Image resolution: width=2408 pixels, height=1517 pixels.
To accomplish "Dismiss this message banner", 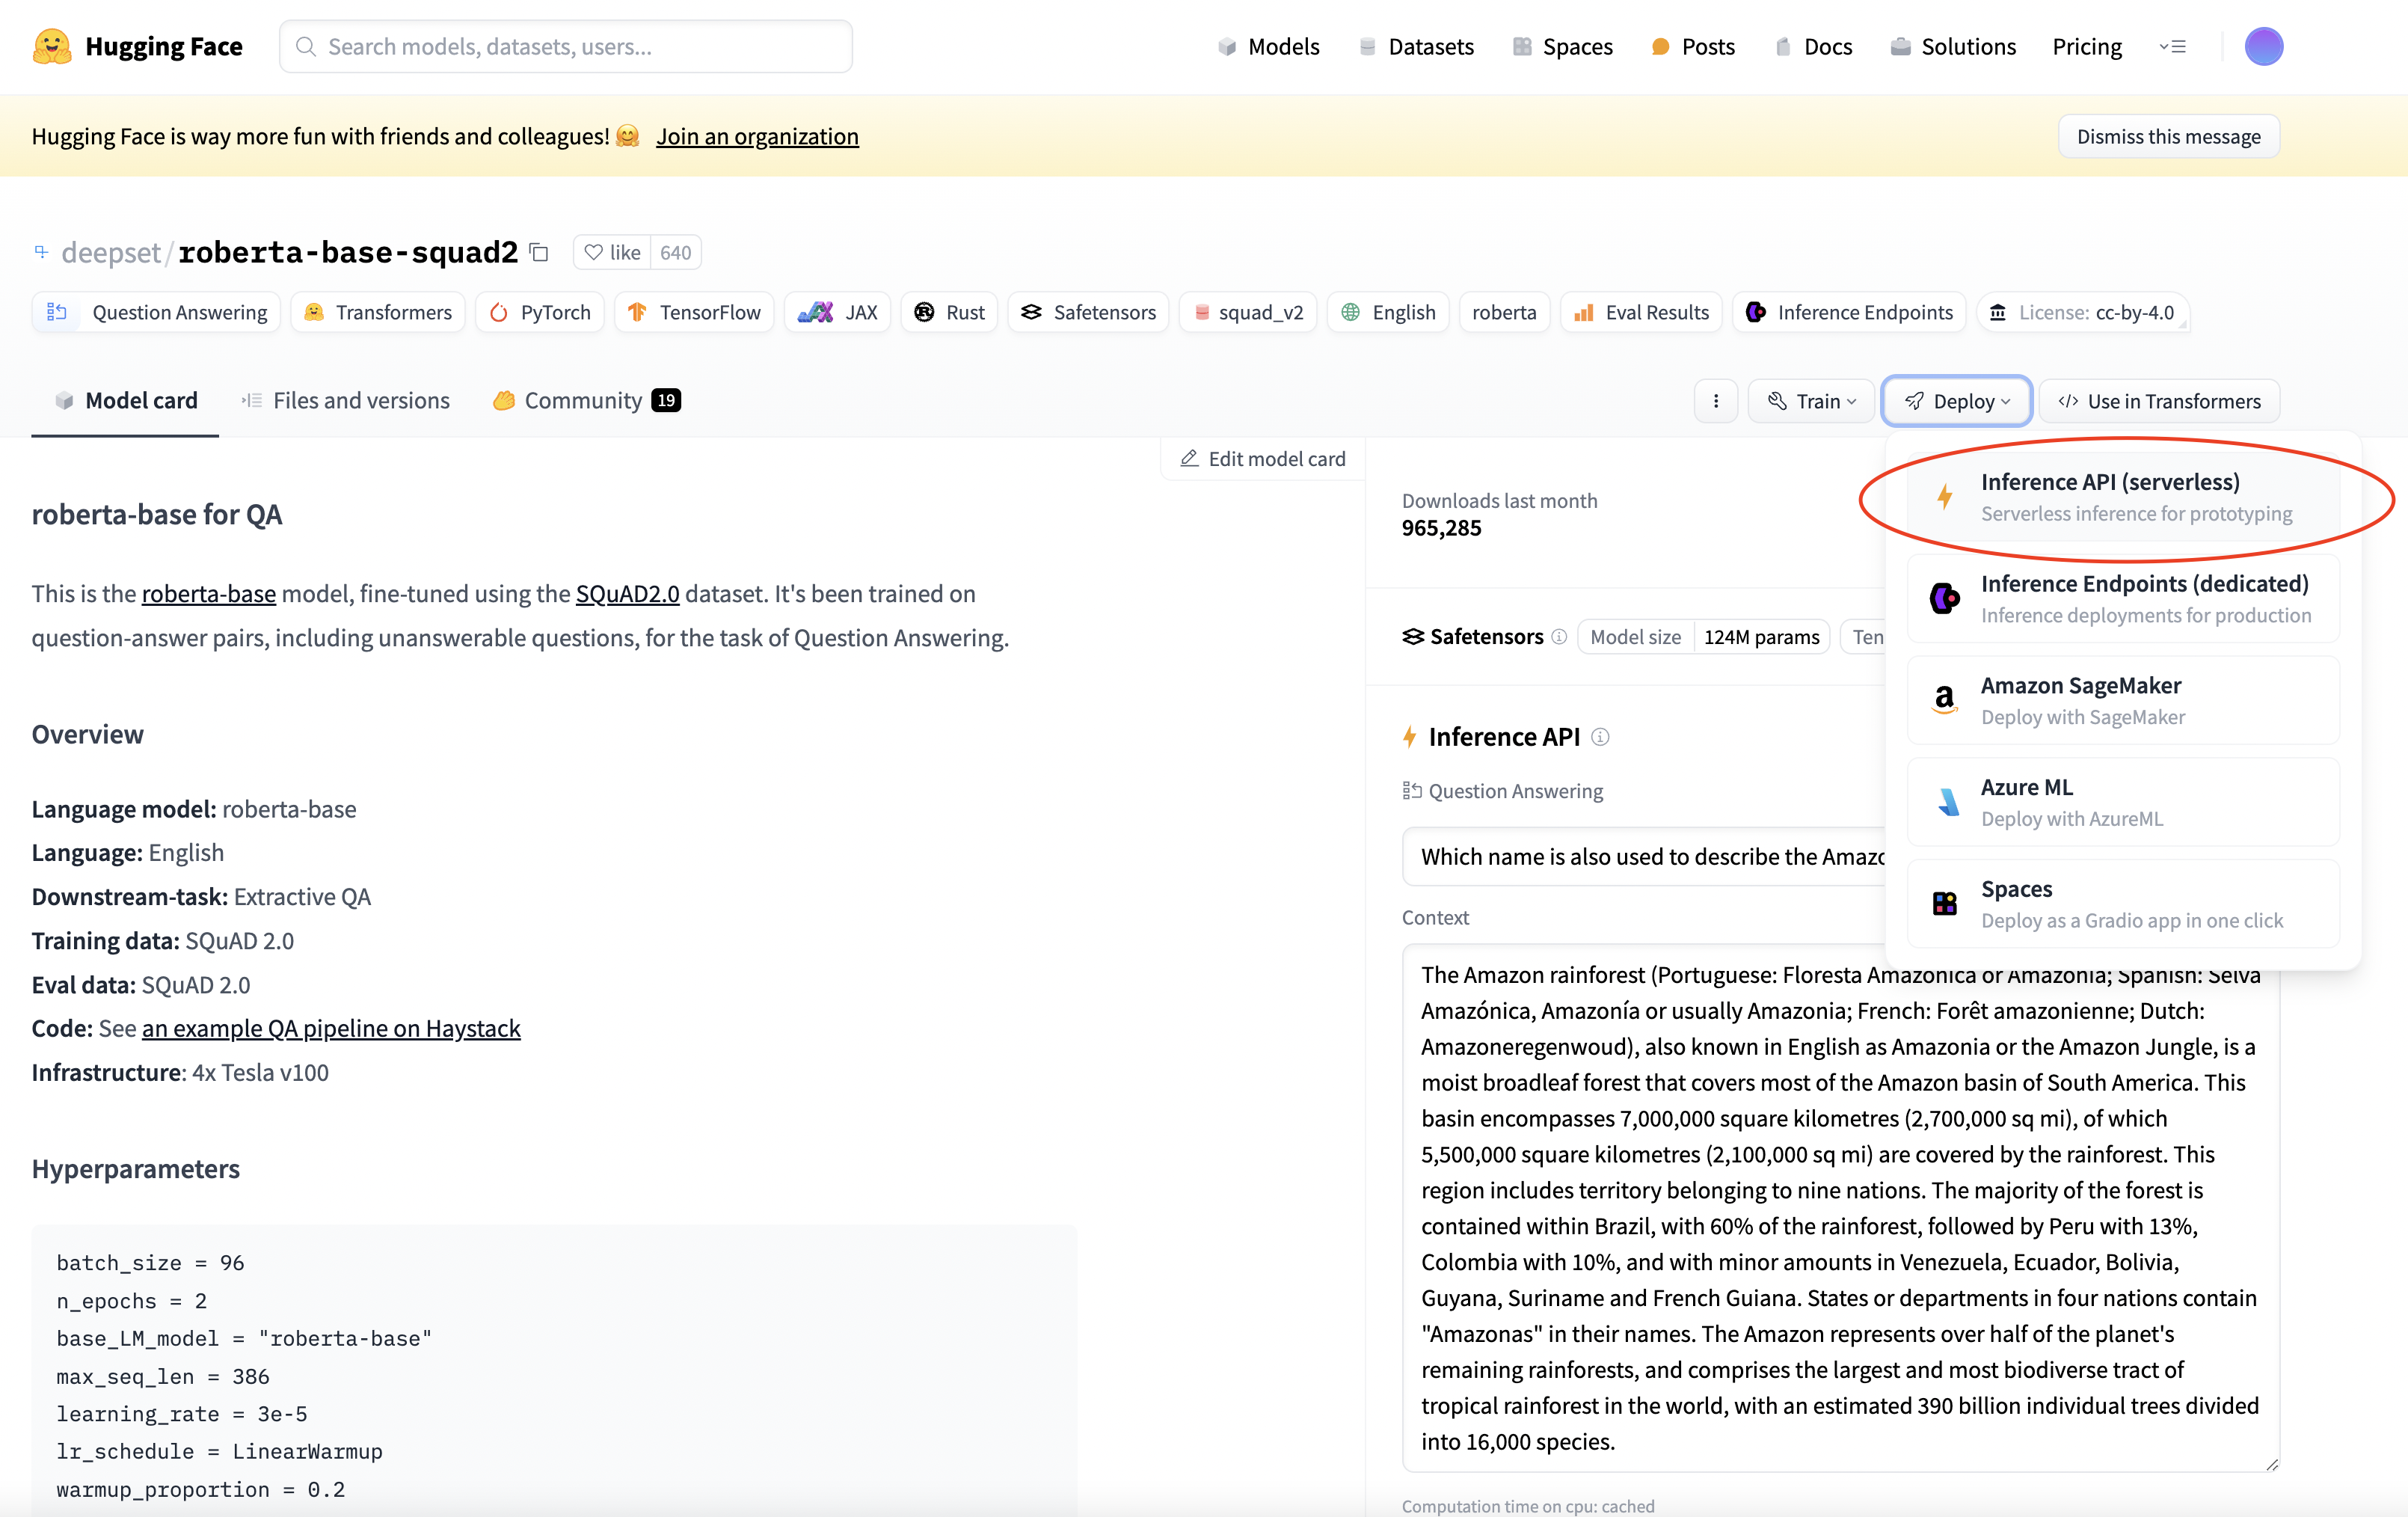I will [x=2168, y=136].
